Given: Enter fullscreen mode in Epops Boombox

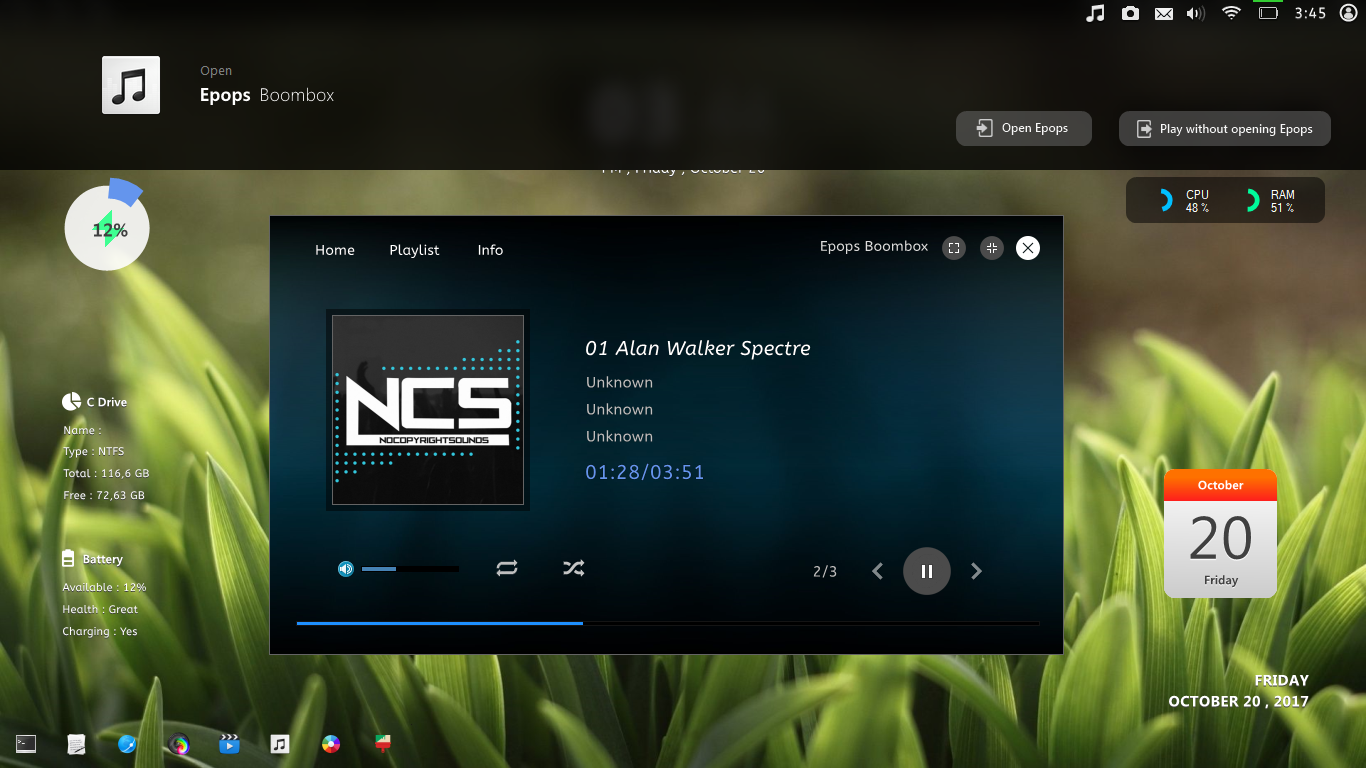Looking at the screenshot, I should 954,248.
